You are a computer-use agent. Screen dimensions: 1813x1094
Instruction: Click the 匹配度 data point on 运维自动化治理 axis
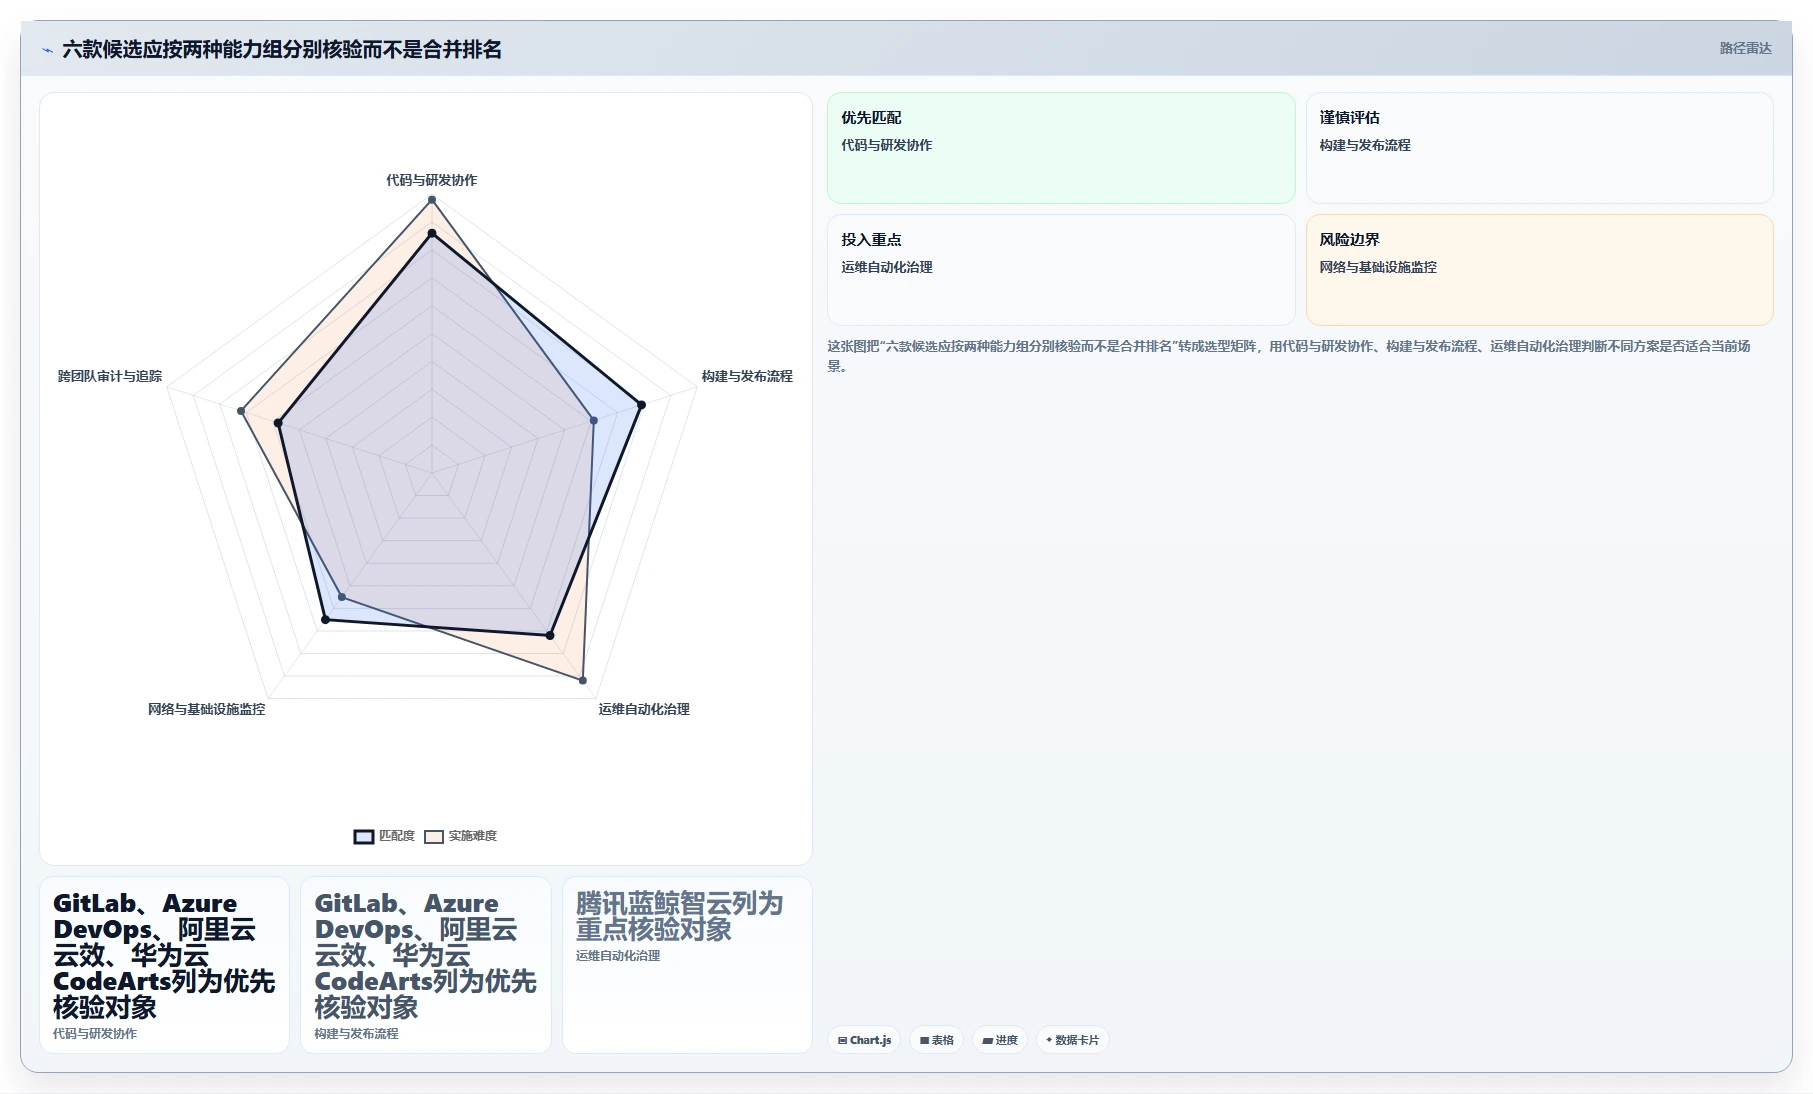coord(550,635)
